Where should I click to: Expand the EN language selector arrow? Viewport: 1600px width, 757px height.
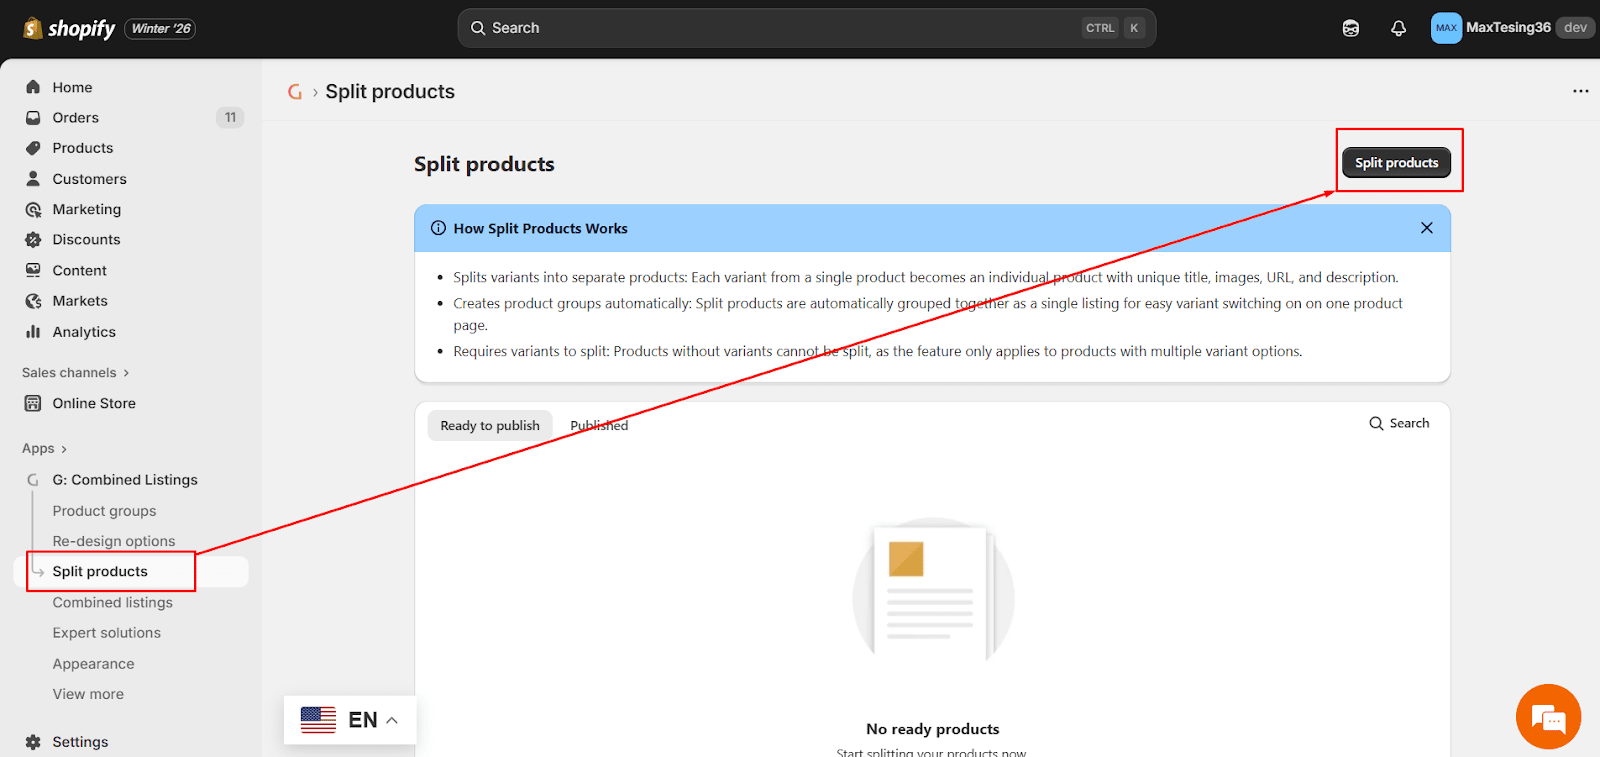point(392,720)
